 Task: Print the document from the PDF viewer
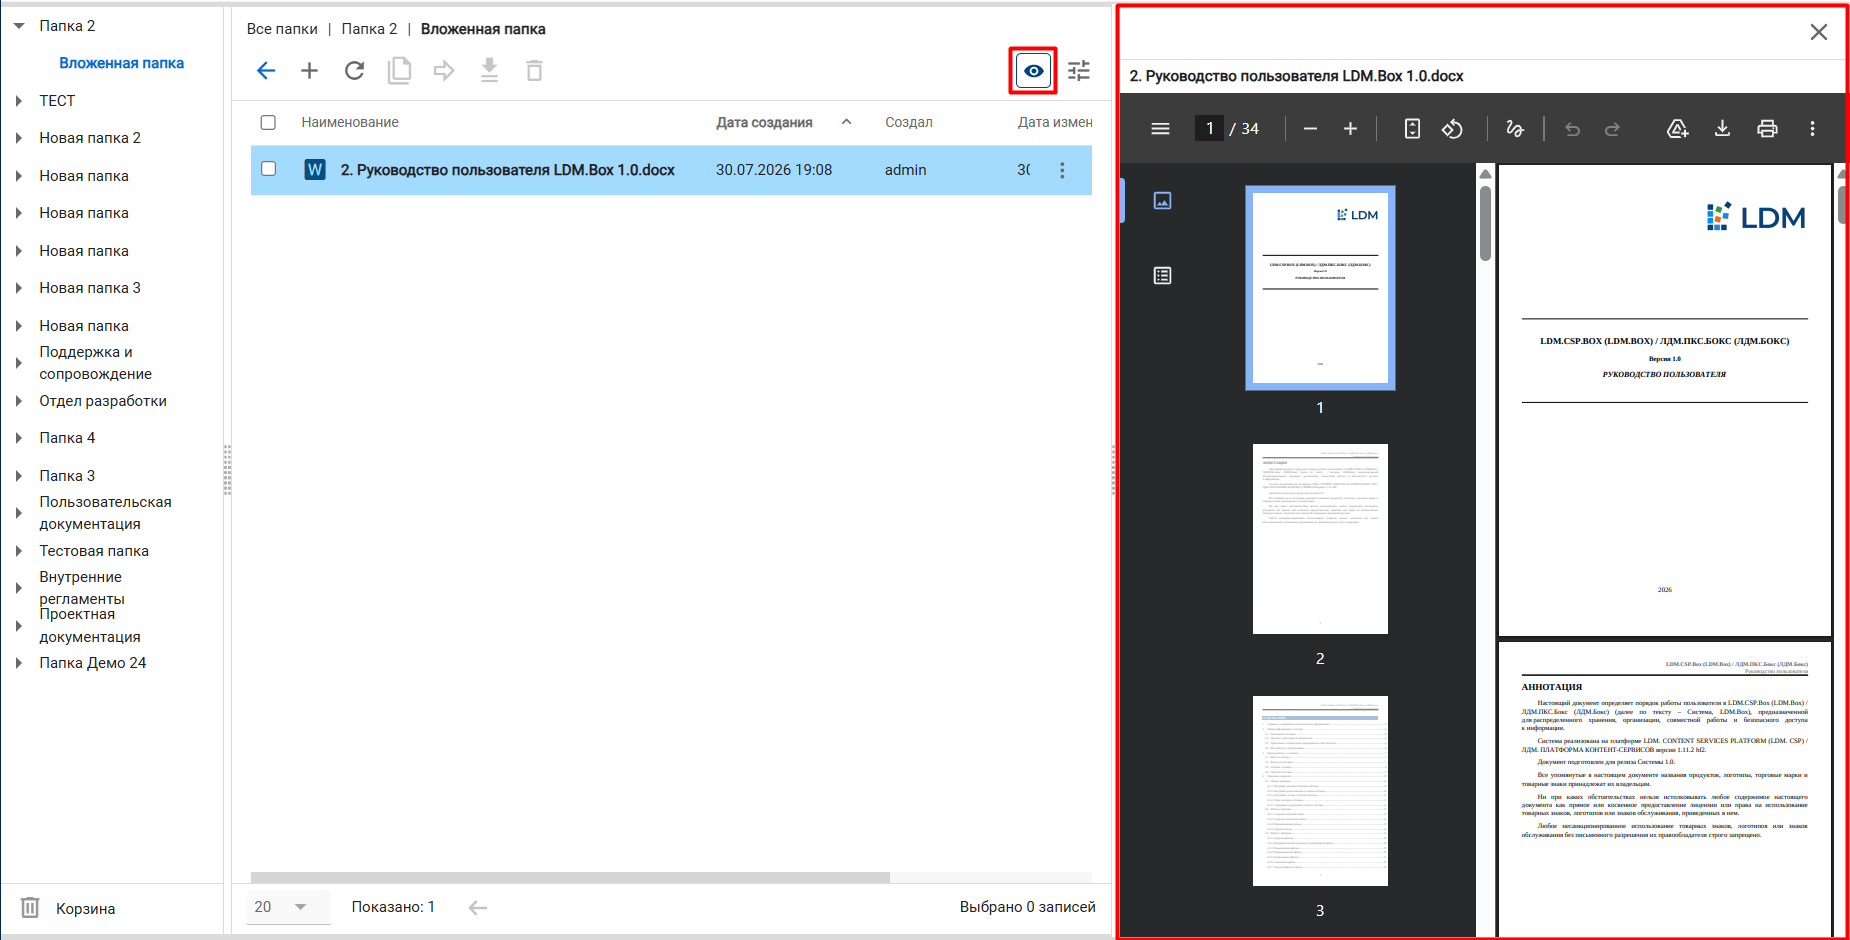(x=1767, y=129)
